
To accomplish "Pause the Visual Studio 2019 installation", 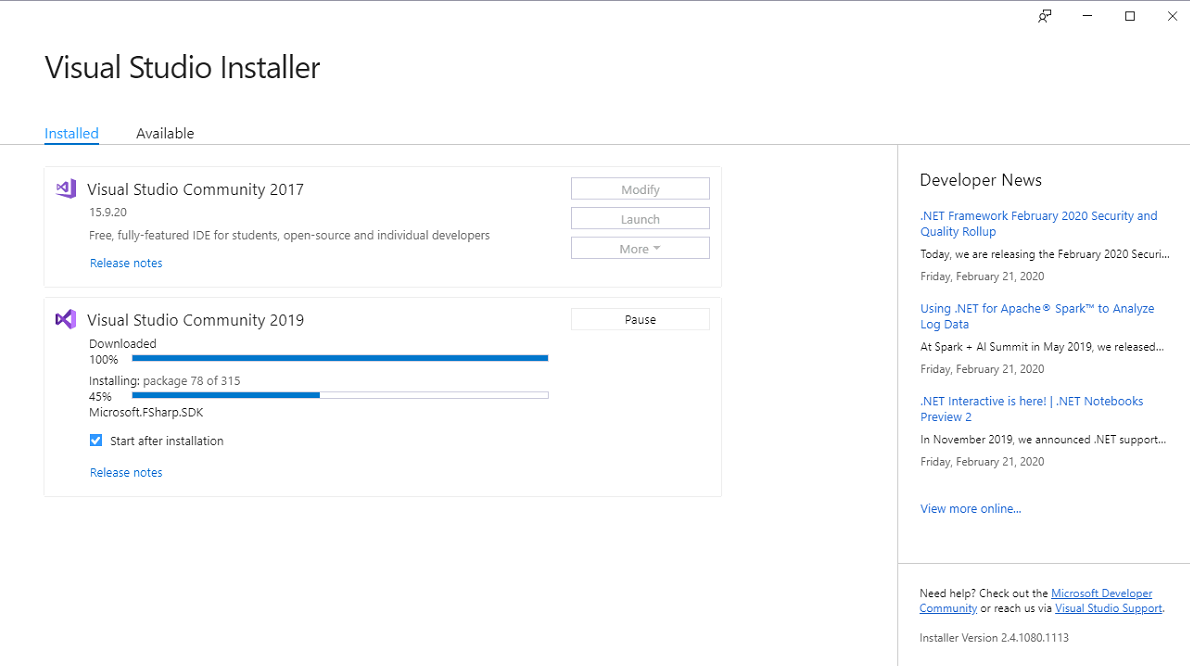I will click(640, 318).
